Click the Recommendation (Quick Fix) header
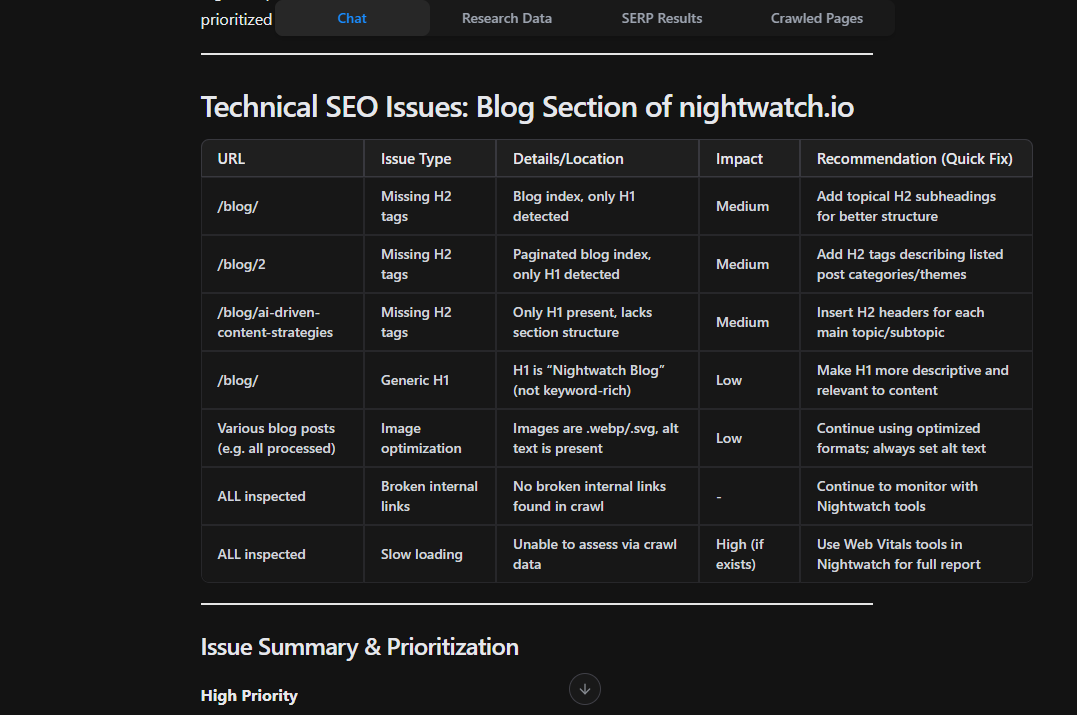Screen dimensions: 1077x715 [x=915, y=158]
